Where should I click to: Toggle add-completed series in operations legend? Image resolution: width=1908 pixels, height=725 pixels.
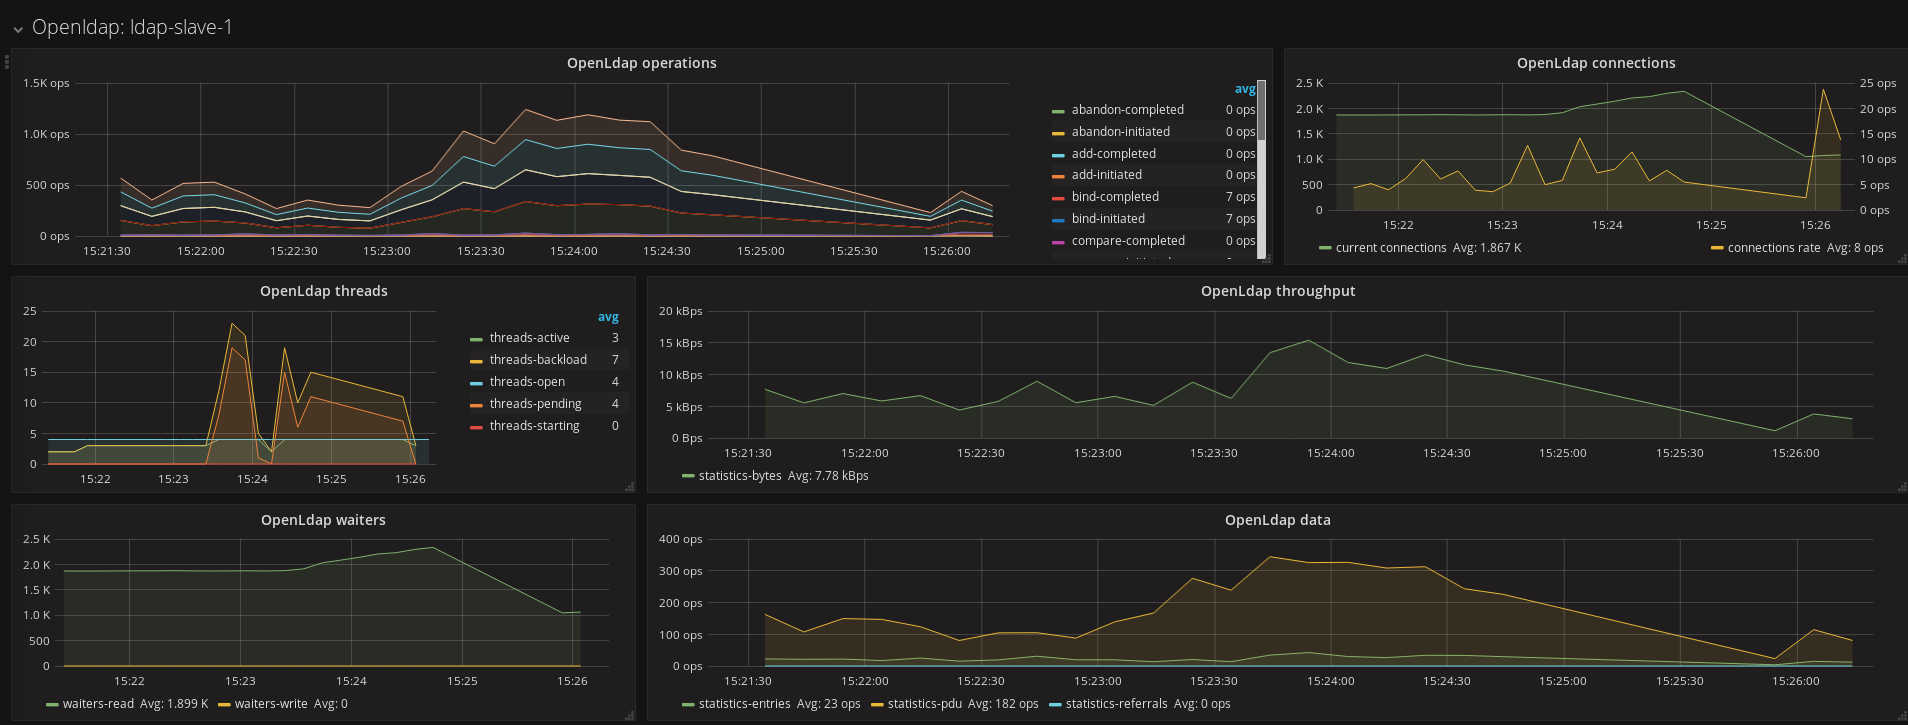pyautogui.click(x=1113, y=154)
